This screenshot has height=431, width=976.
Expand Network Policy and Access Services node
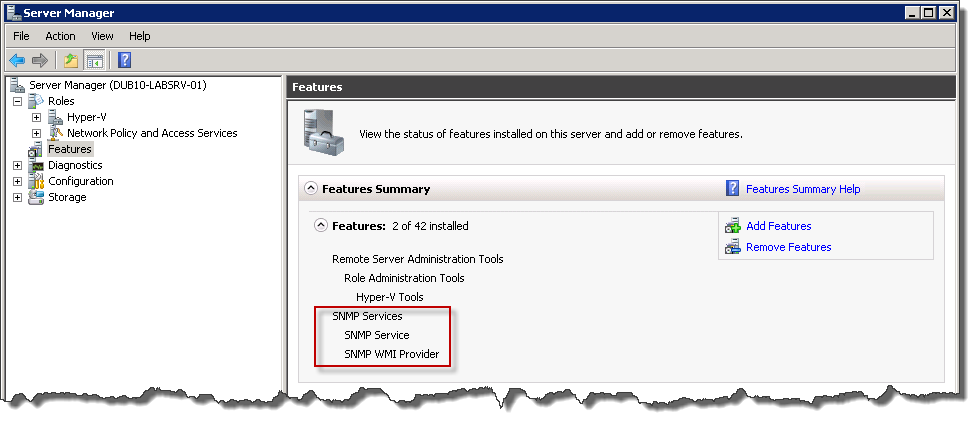point(36,133)
